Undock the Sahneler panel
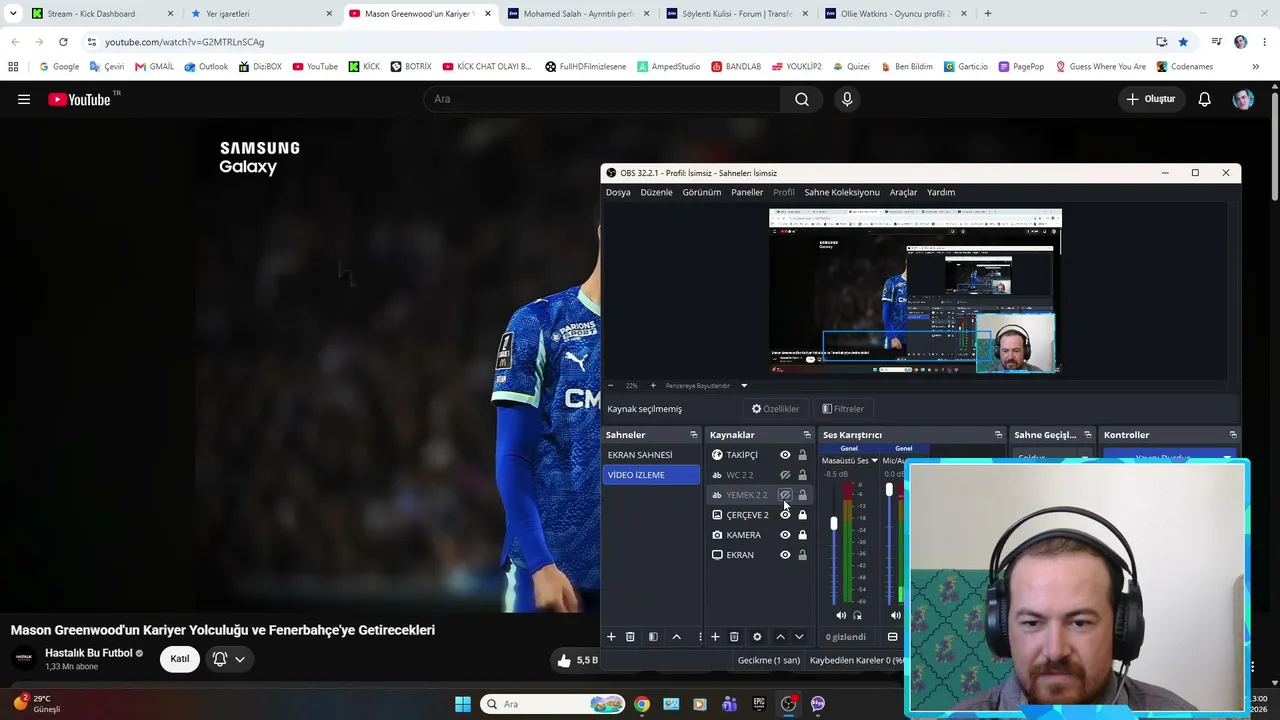Screen dimensions: 1280x720 coord(694,435)
